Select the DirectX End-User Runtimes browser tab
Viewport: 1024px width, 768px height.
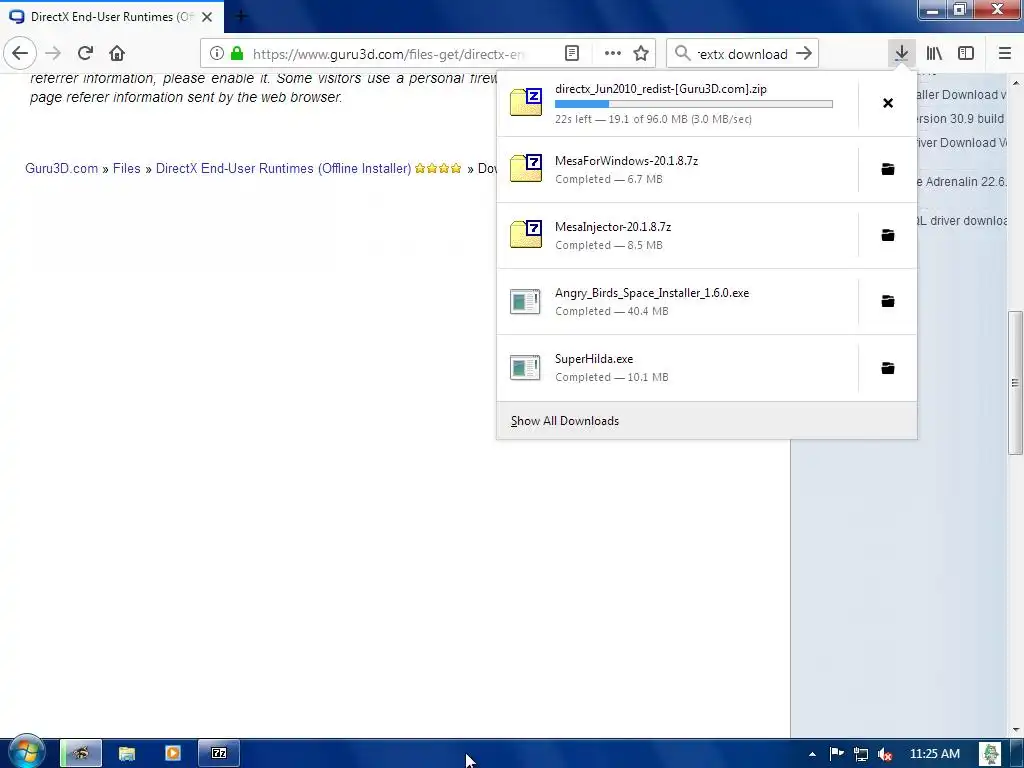tap(112, 16)
